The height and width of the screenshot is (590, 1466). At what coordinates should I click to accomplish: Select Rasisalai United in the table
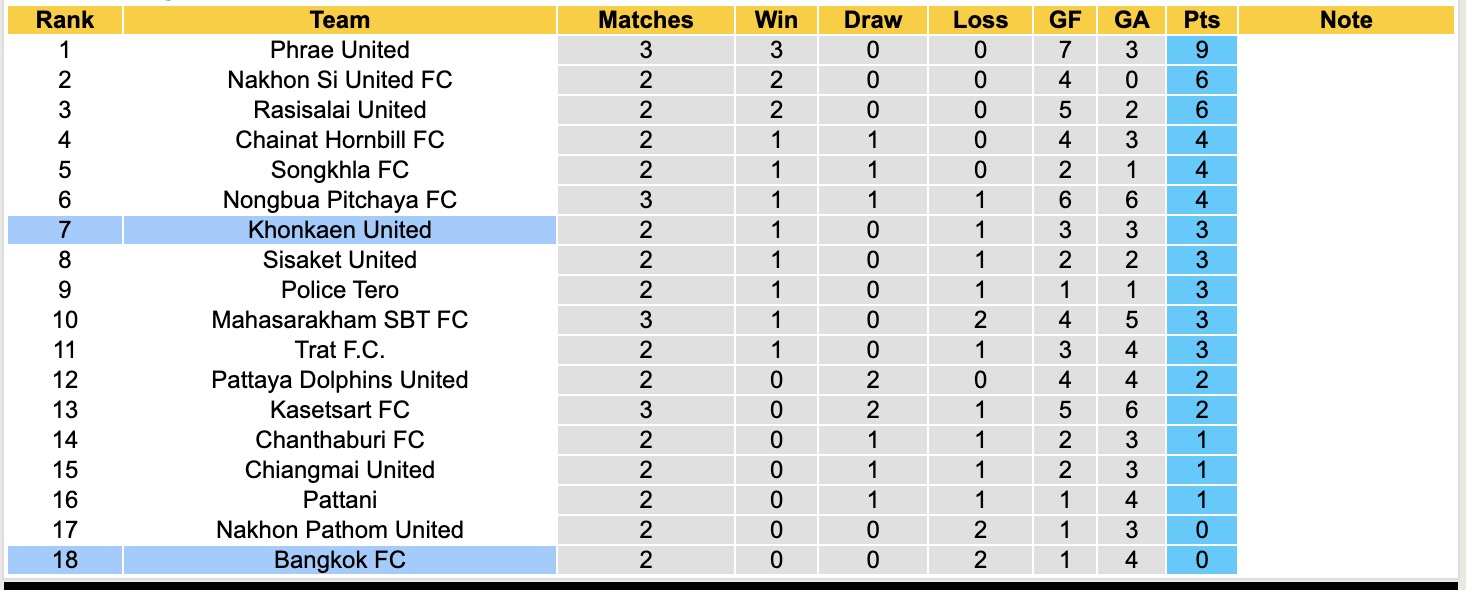pos(340,110)
